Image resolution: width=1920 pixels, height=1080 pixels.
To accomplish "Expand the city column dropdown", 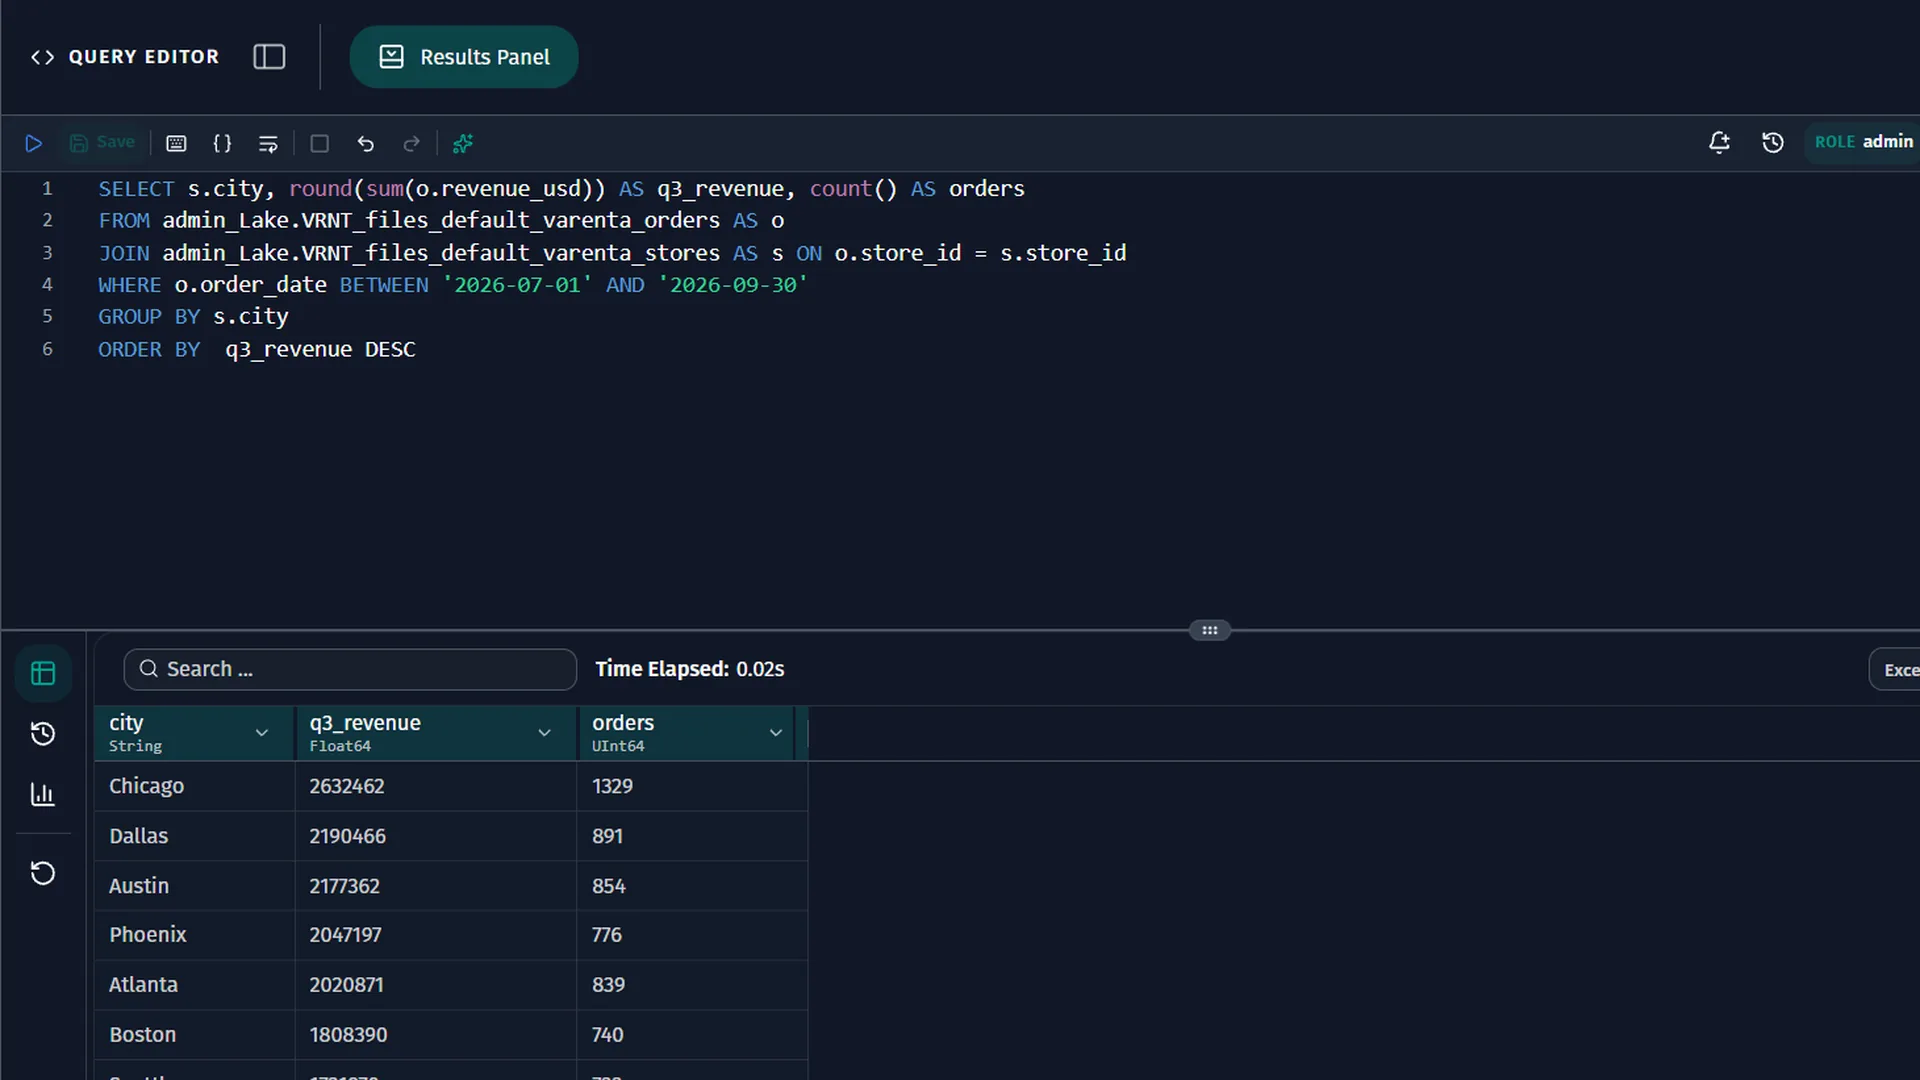I will point(262,733).
